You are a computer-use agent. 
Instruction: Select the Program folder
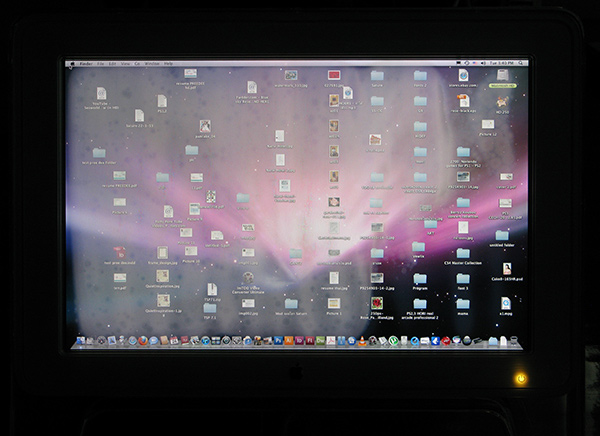(x=420, y=281)
